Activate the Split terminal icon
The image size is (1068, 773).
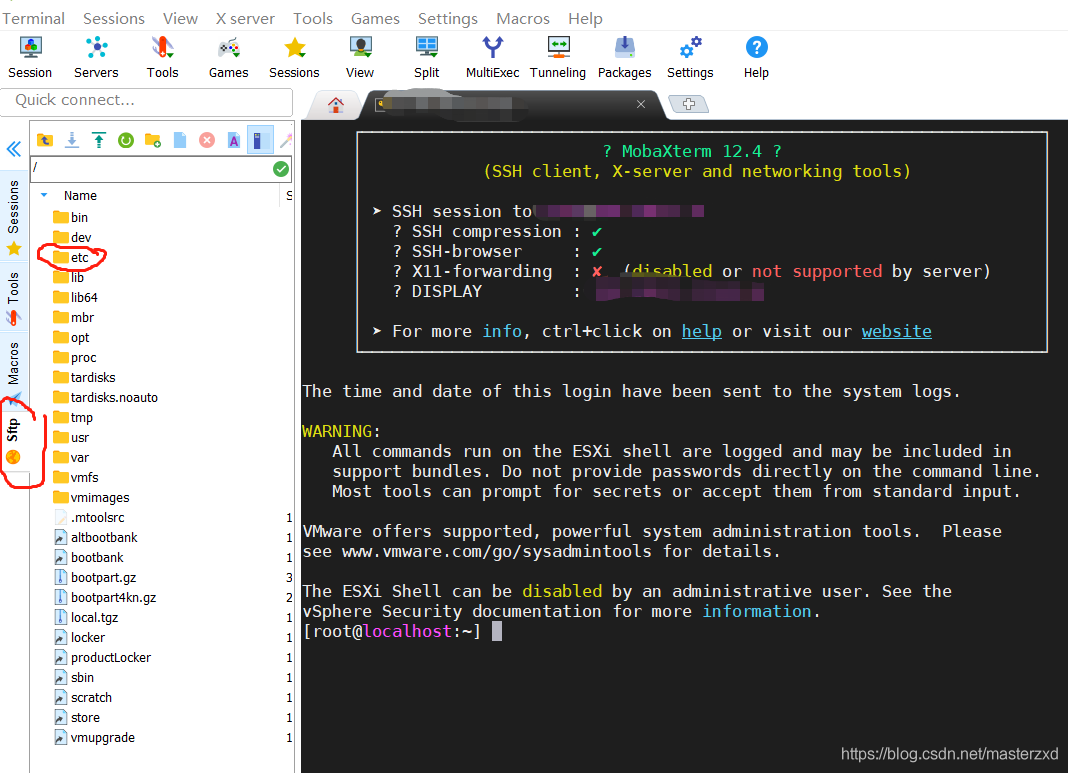(x=426, y=57)
